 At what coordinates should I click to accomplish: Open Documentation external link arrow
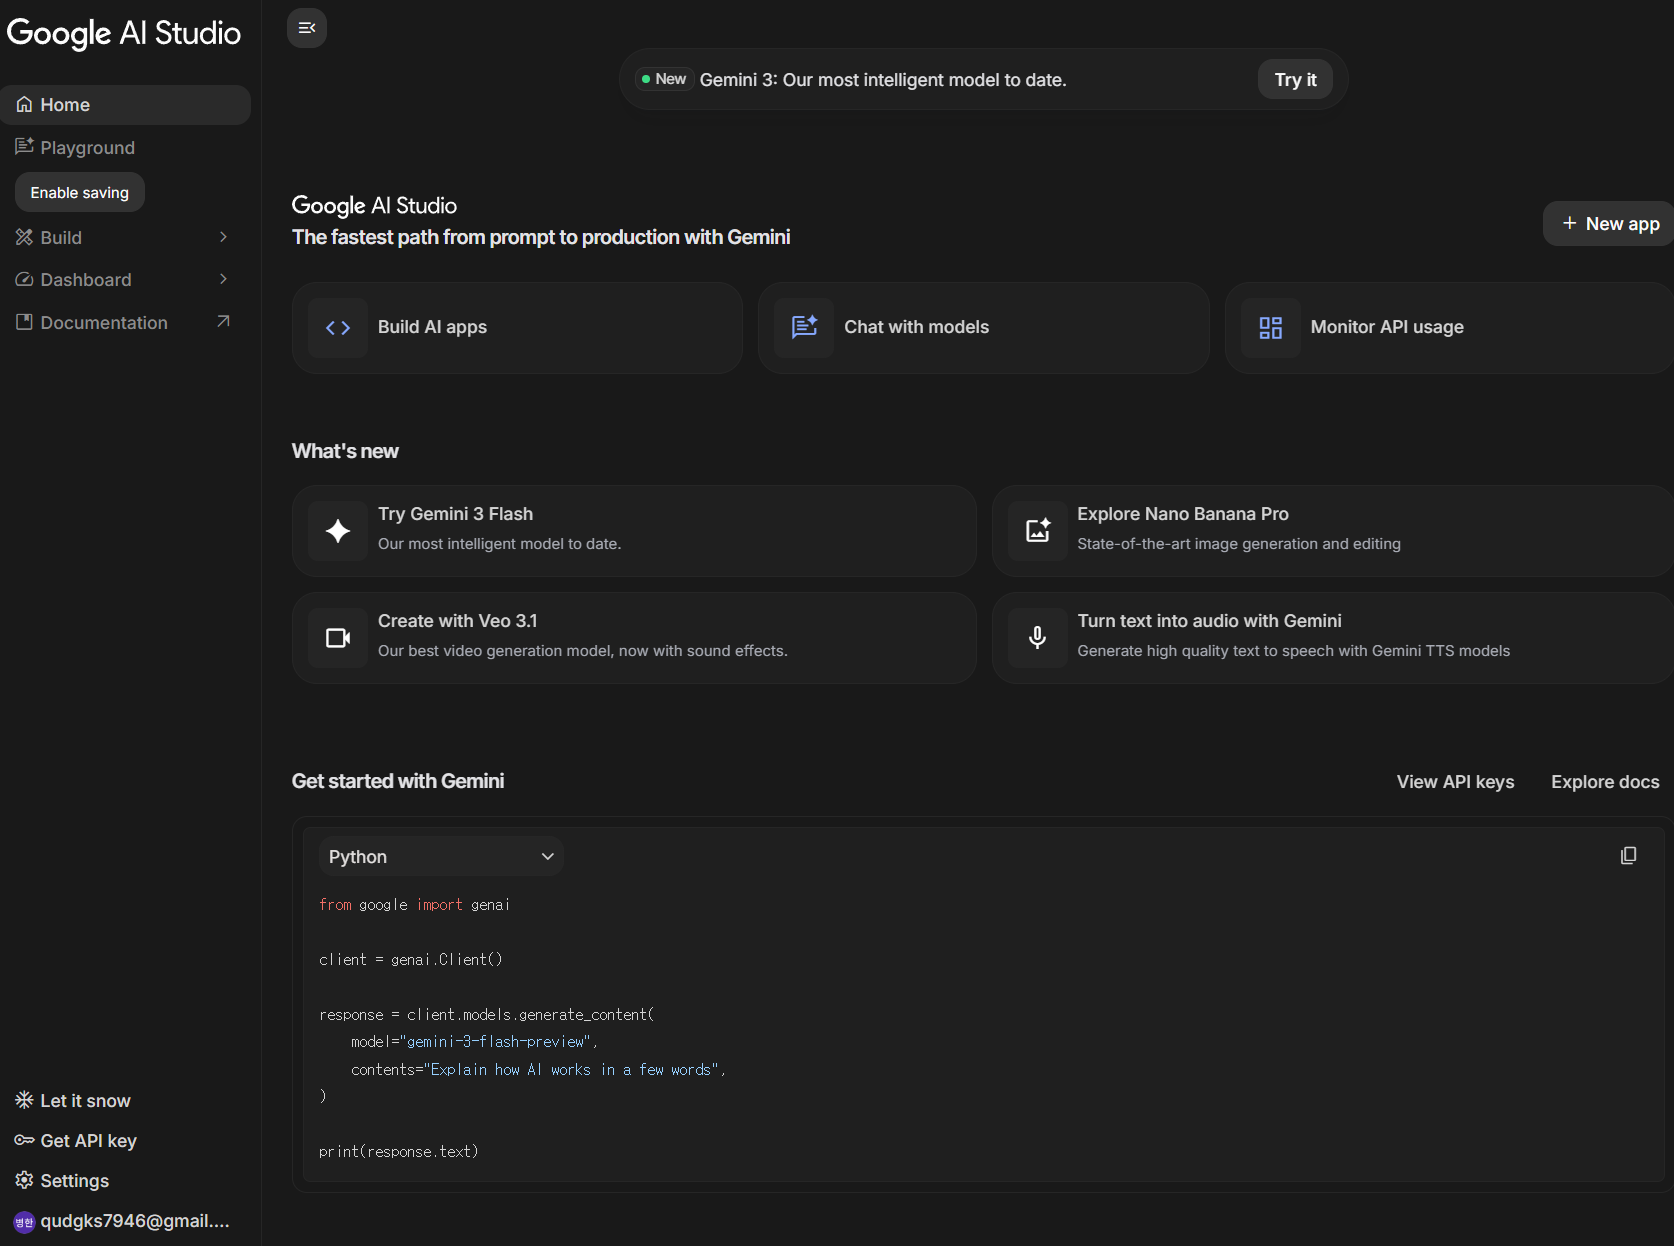[x=223, y=321]
